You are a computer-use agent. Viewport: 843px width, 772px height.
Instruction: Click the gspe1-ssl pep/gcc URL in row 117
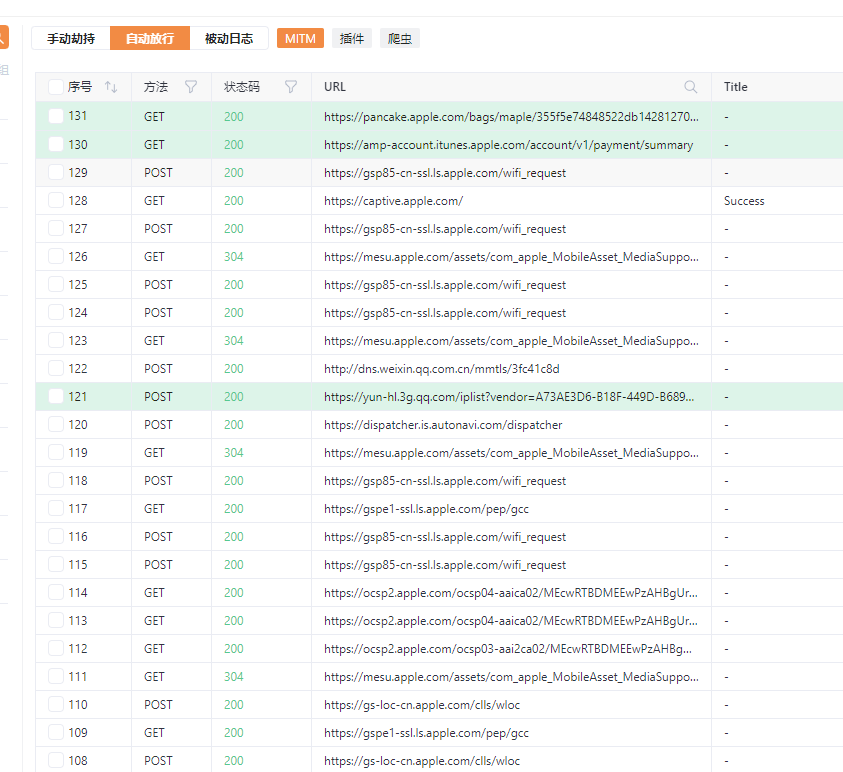pos(426,509)
